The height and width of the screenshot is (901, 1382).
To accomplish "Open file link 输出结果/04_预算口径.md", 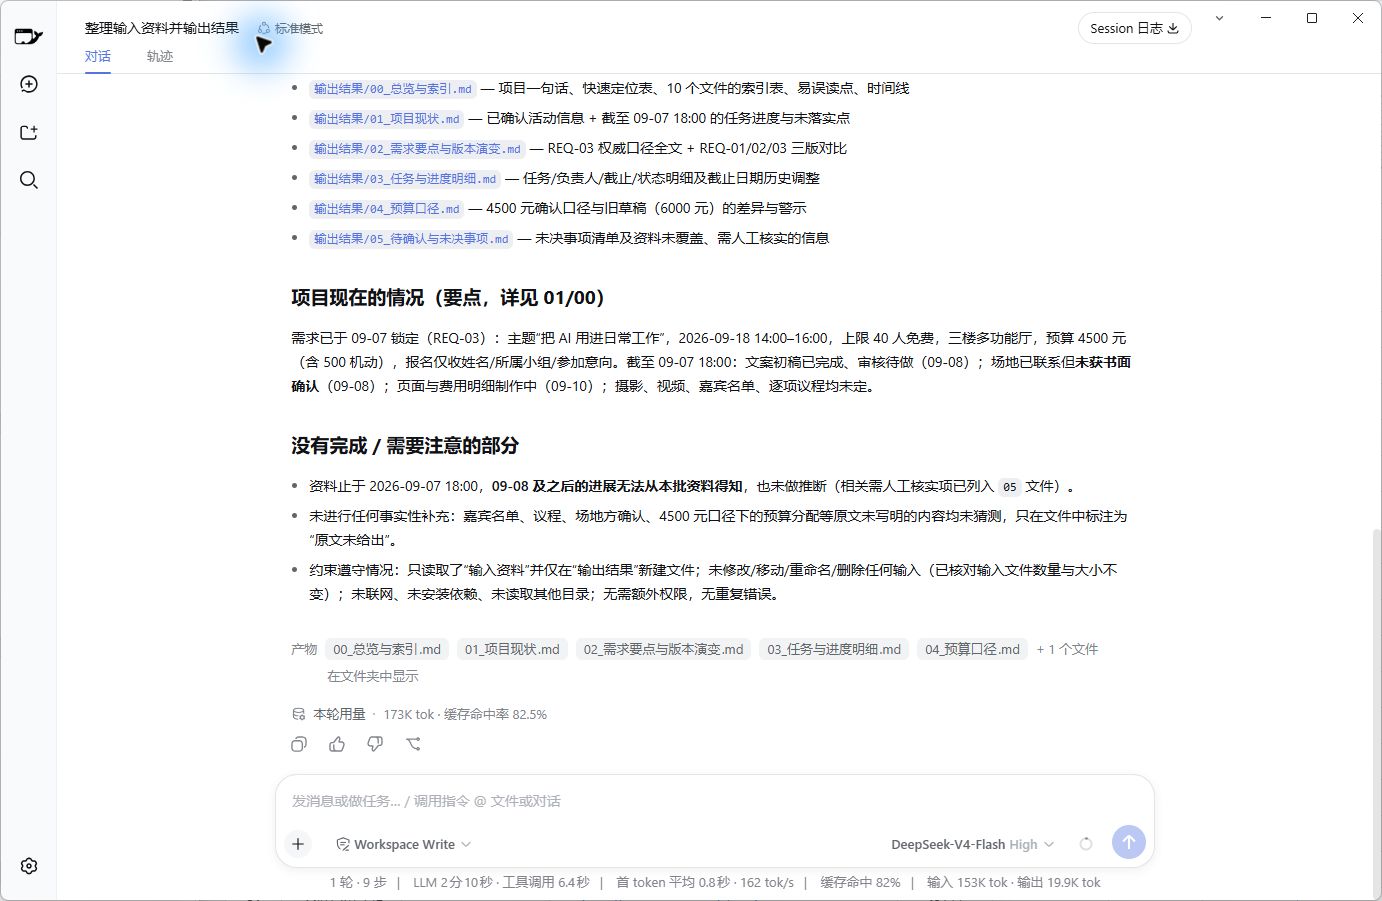I will pos(387,209).
